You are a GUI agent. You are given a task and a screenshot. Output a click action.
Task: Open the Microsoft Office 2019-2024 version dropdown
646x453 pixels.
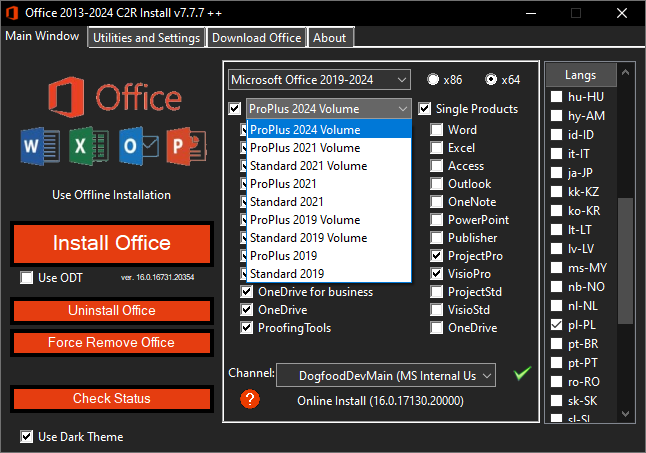[x=319, y=79]
